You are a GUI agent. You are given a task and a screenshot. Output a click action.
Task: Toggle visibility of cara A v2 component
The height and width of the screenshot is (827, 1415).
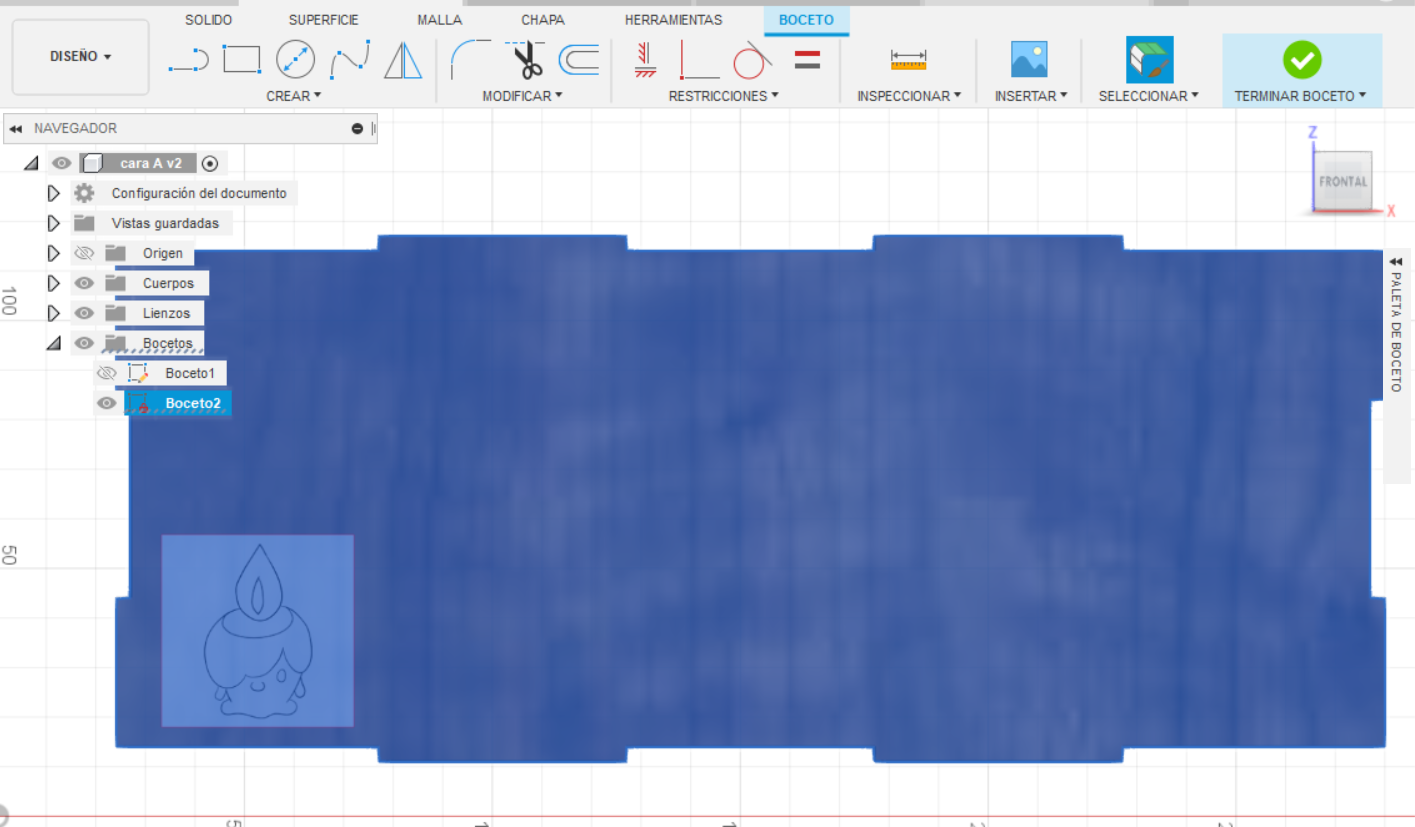pyautogui.click(x=62, y=163)
